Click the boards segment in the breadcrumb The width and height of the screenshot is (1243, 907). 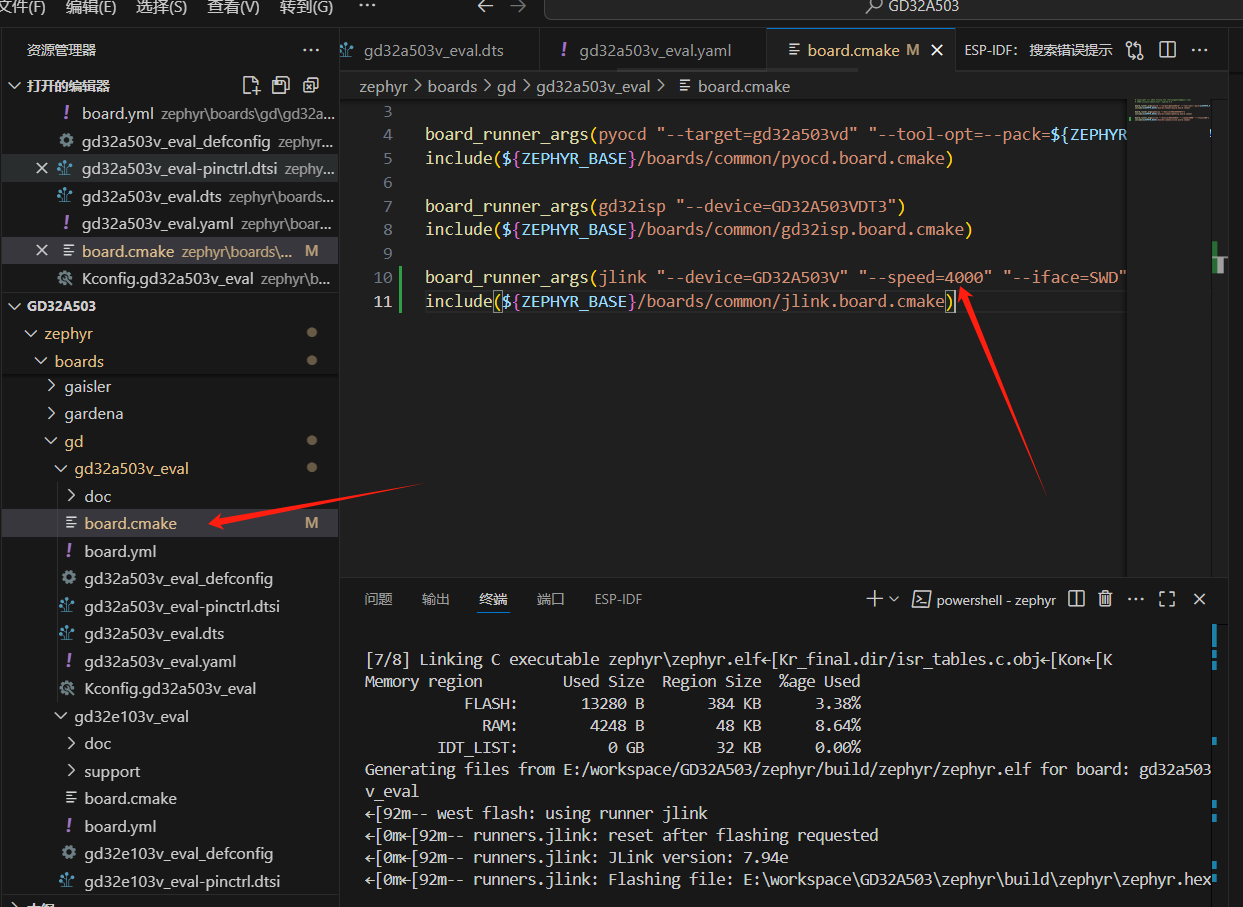pyautogui.click(x=452, y=87)
